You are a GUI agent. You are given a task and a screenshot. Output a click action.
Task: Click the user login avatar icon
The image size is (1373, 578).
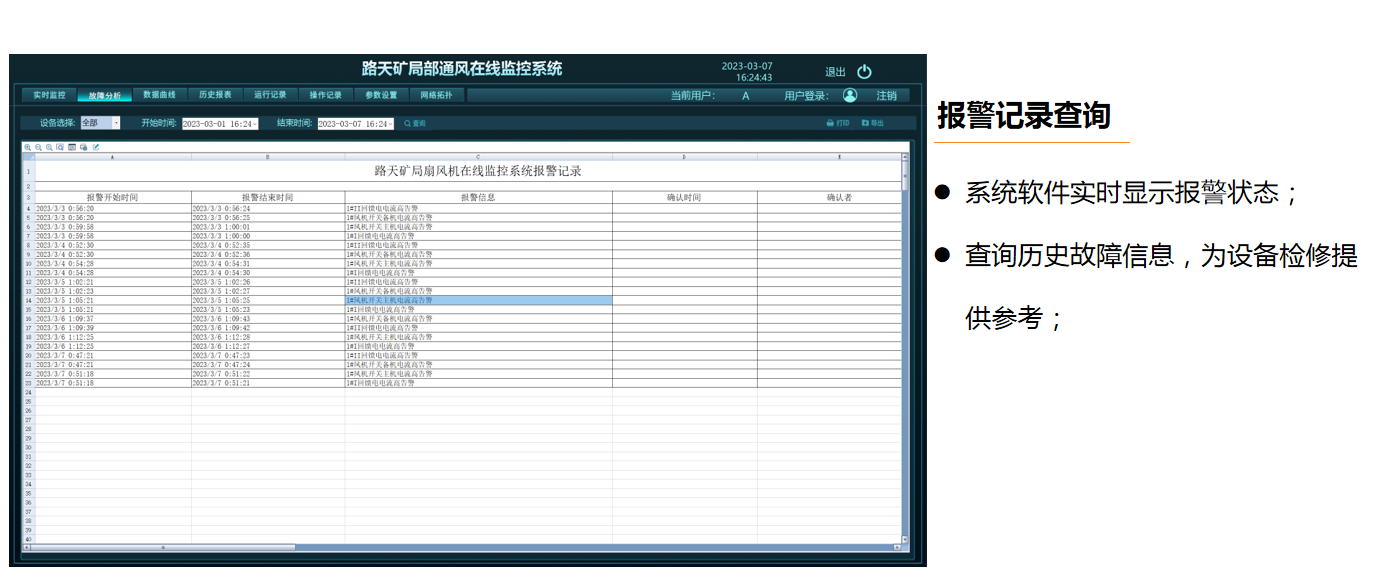(850, 96)
